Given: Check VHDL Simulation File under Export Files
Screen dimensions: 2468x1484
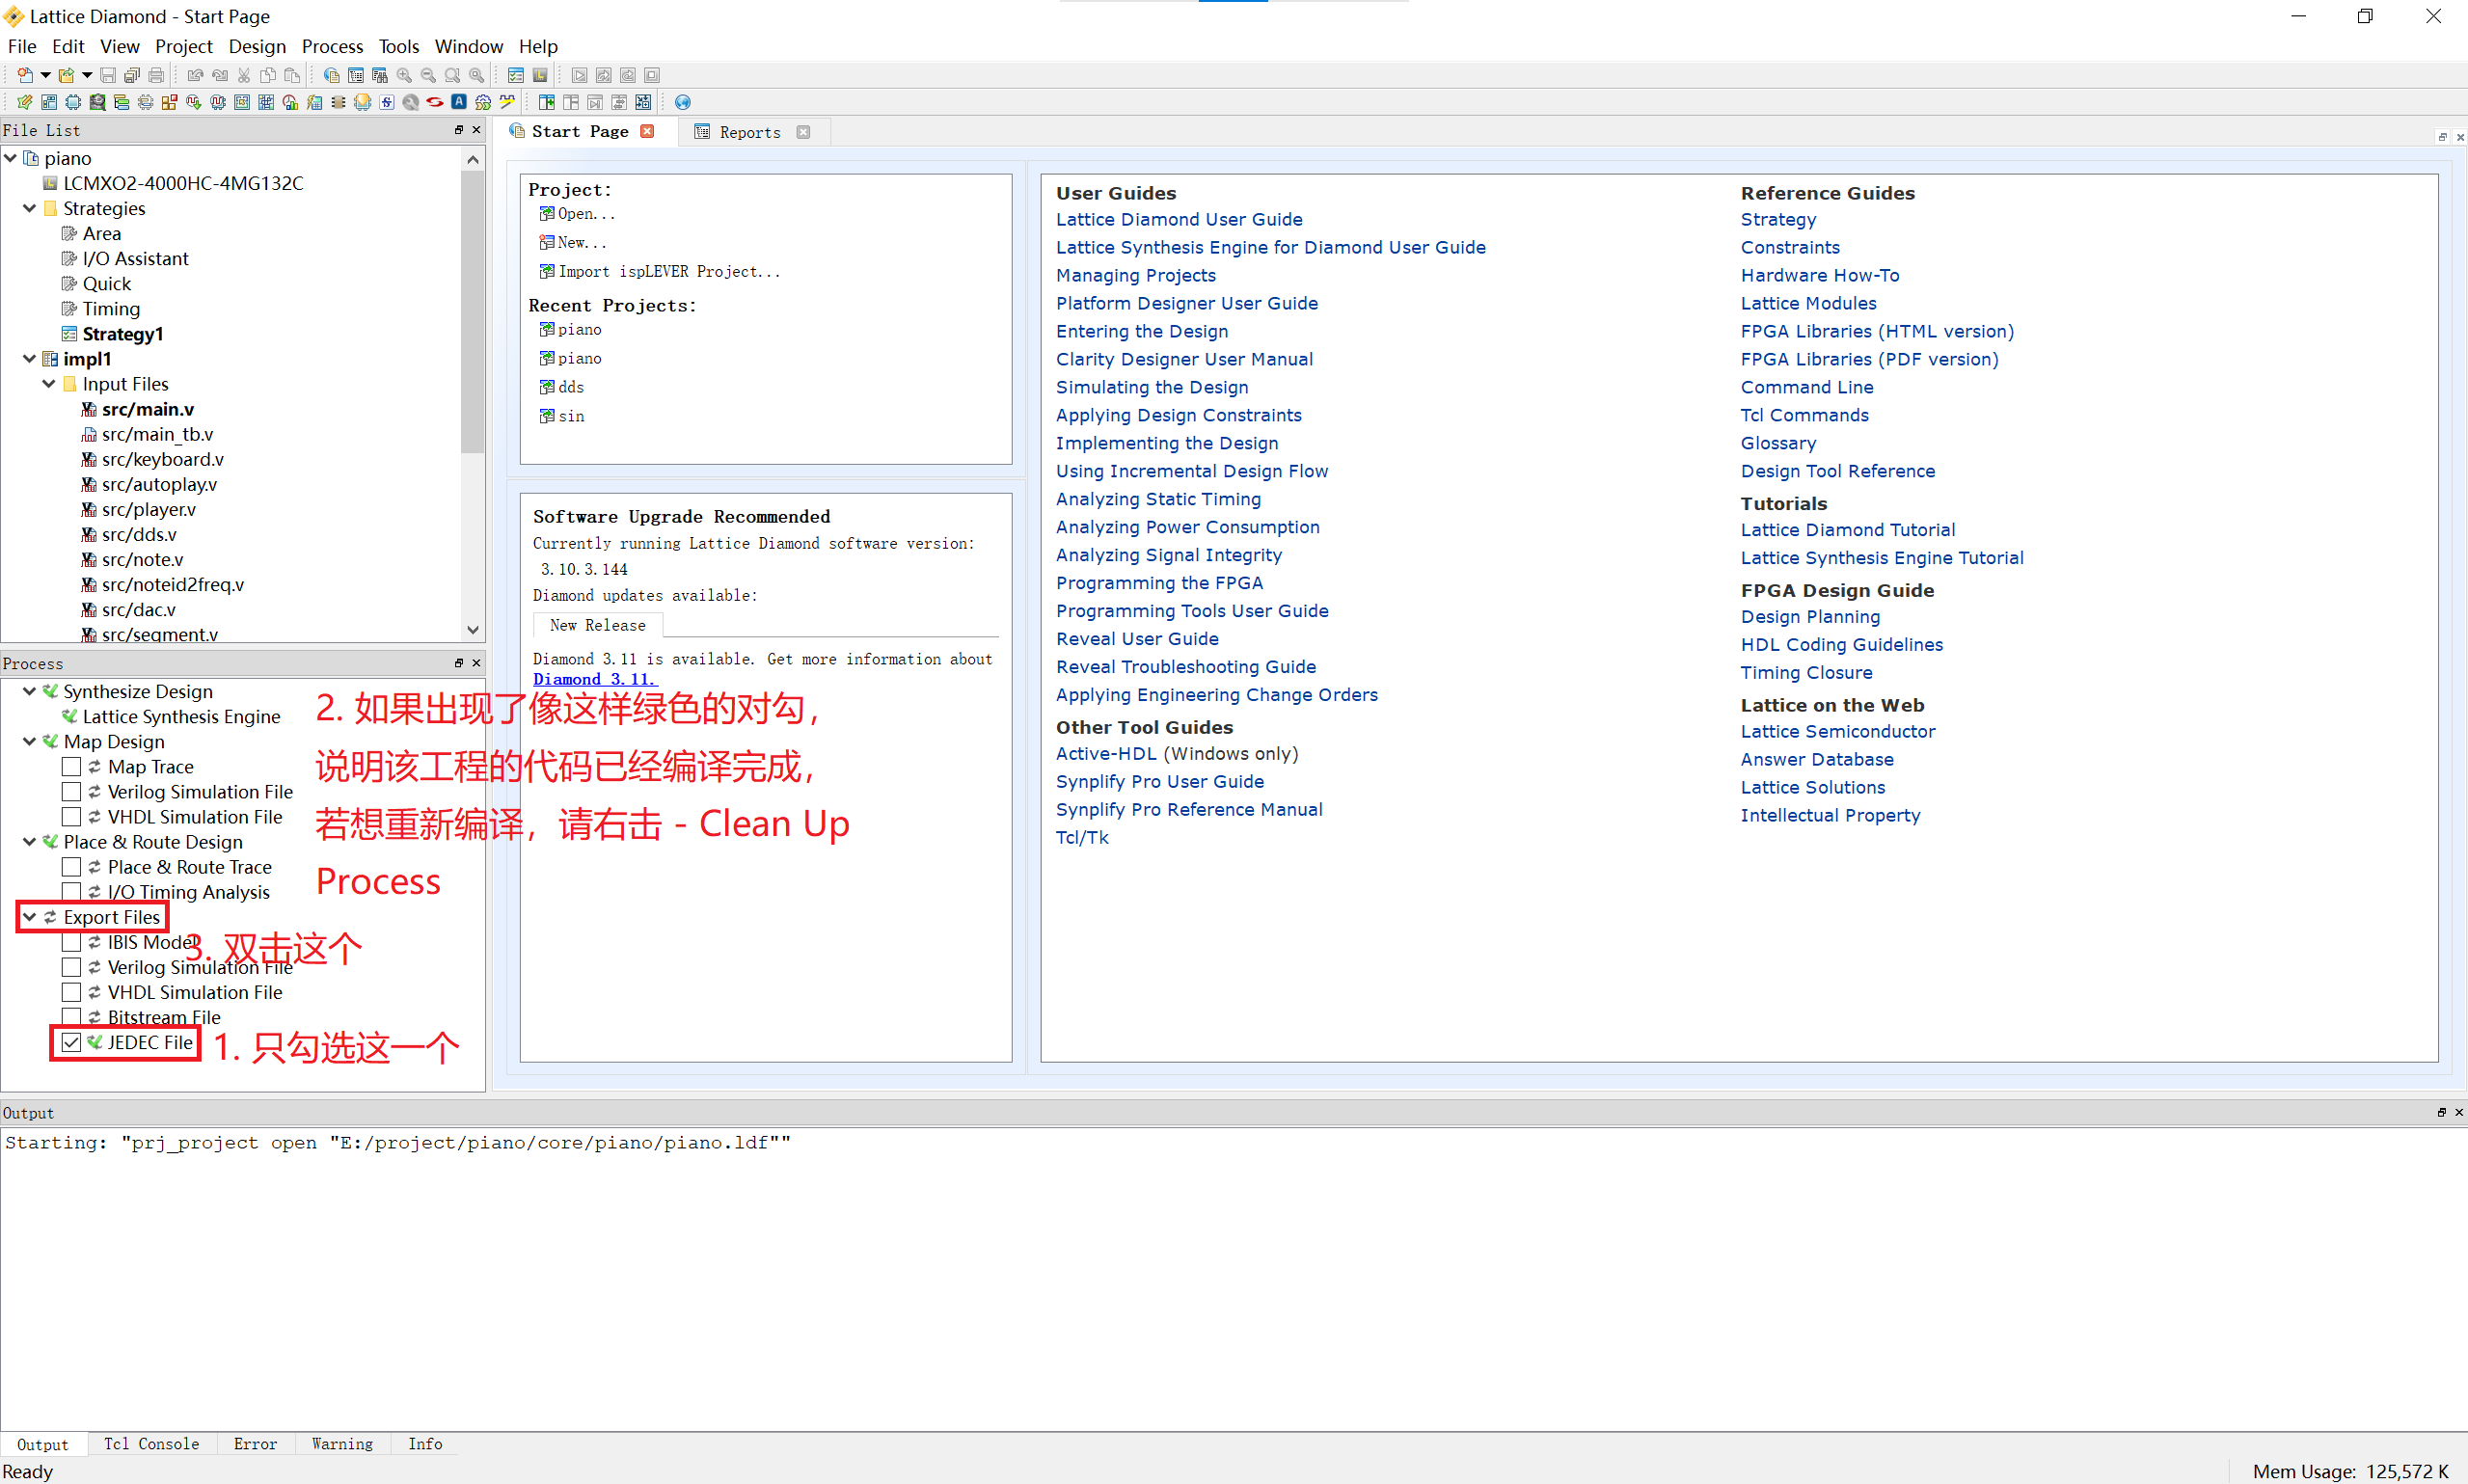Looking at the screenshot, I should click(x=71, y=992).
